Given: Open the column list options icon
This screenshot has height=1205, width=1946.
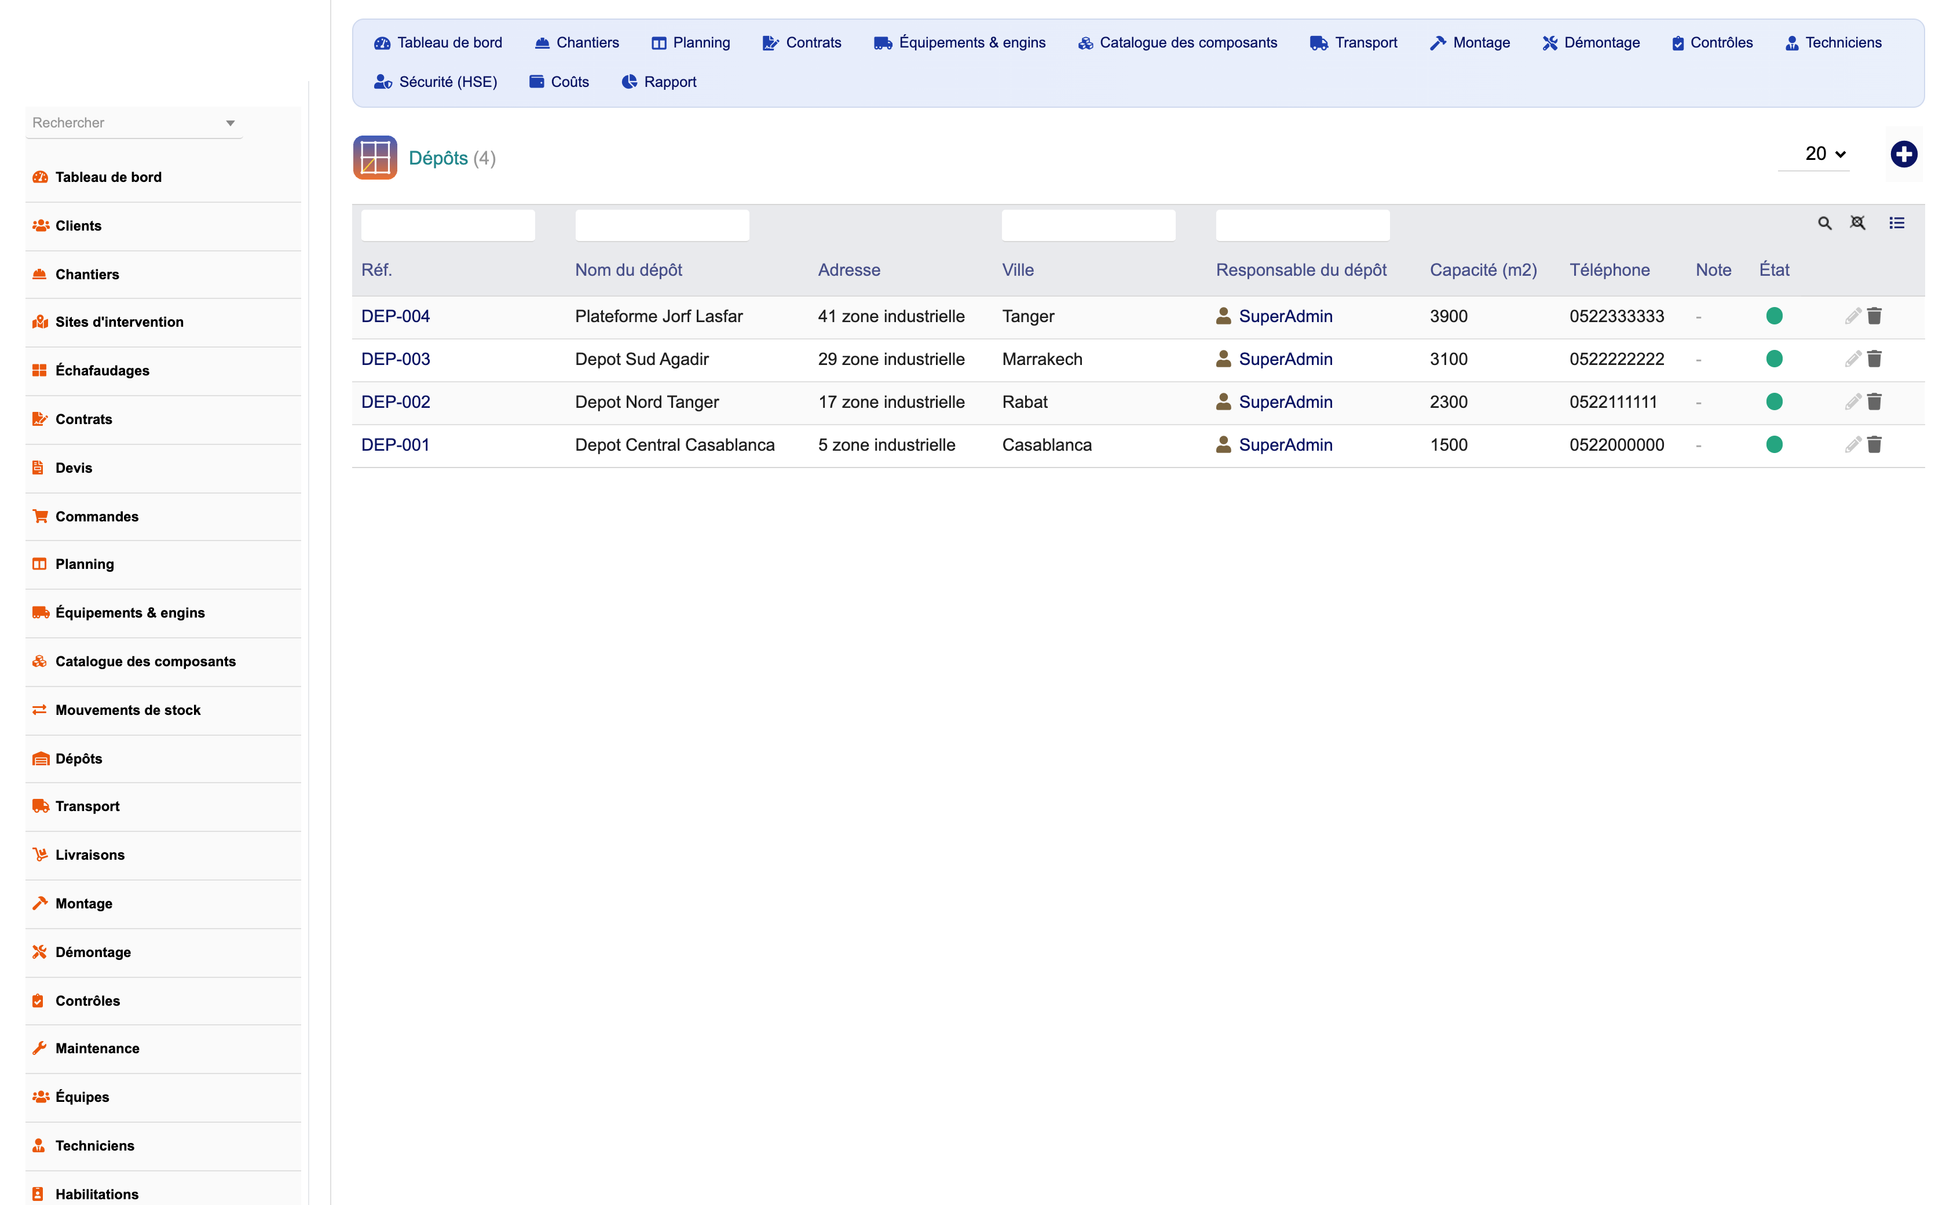Looking at the screenshot, I should coord(1896,223).
